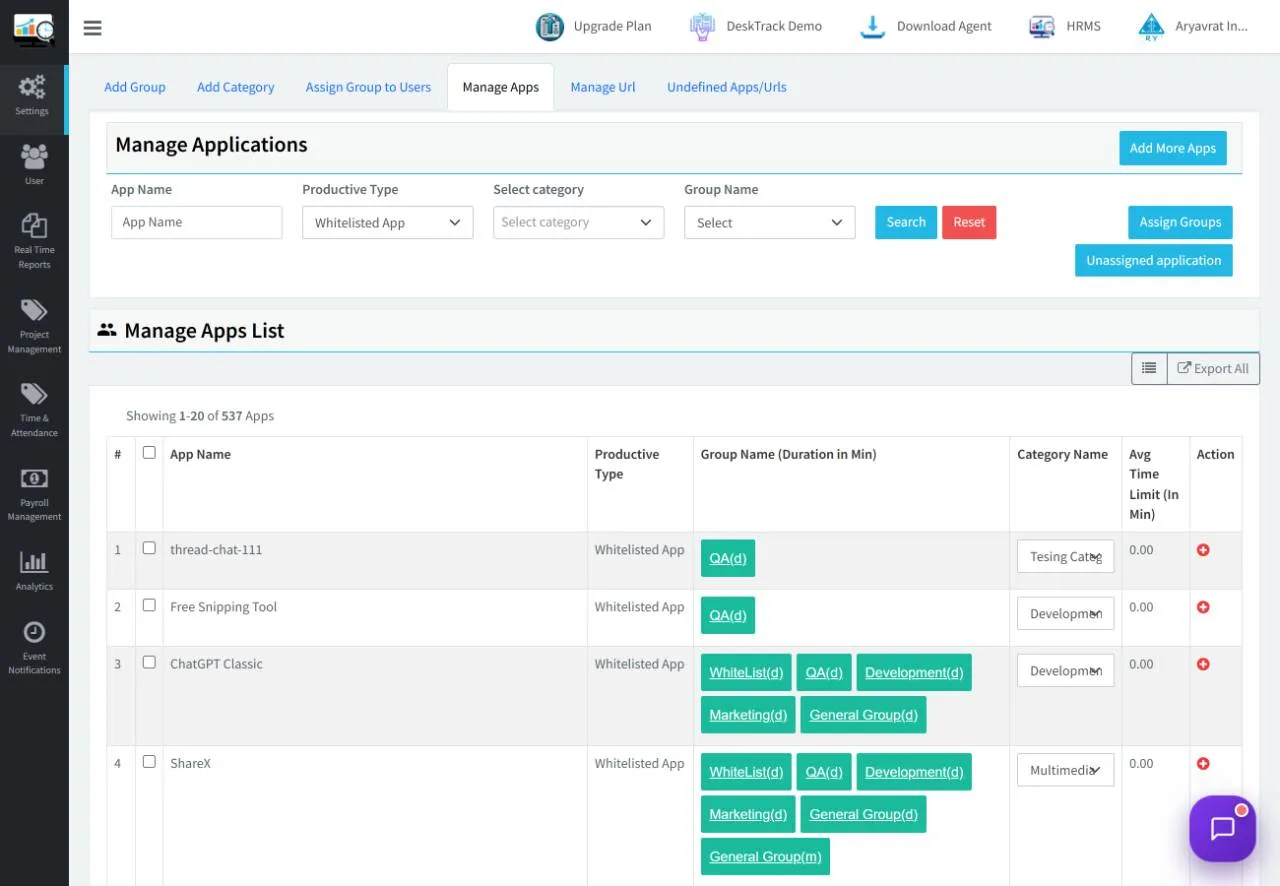The height and width of the screenshot is (886, 1280).
Task: Open the User section in sidebar
Action: click(x=34, y=165)
